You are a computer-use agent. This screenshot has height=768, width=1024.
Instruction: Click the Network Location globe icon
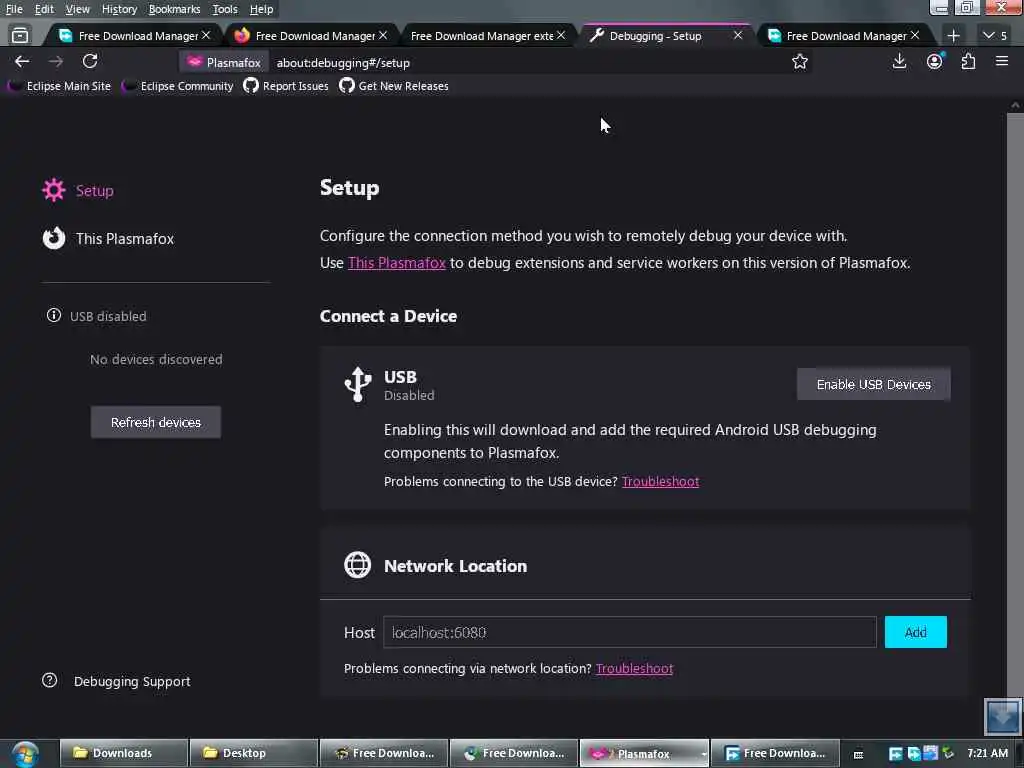point(357,565)
